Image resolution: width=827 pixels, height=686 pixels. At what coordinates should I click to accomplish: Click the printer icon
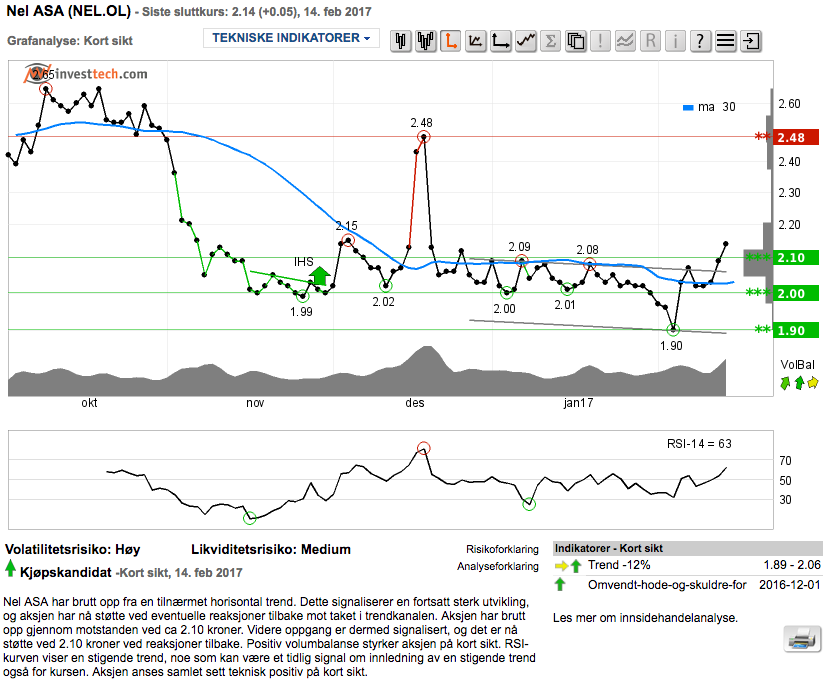[x=802, y=639]
